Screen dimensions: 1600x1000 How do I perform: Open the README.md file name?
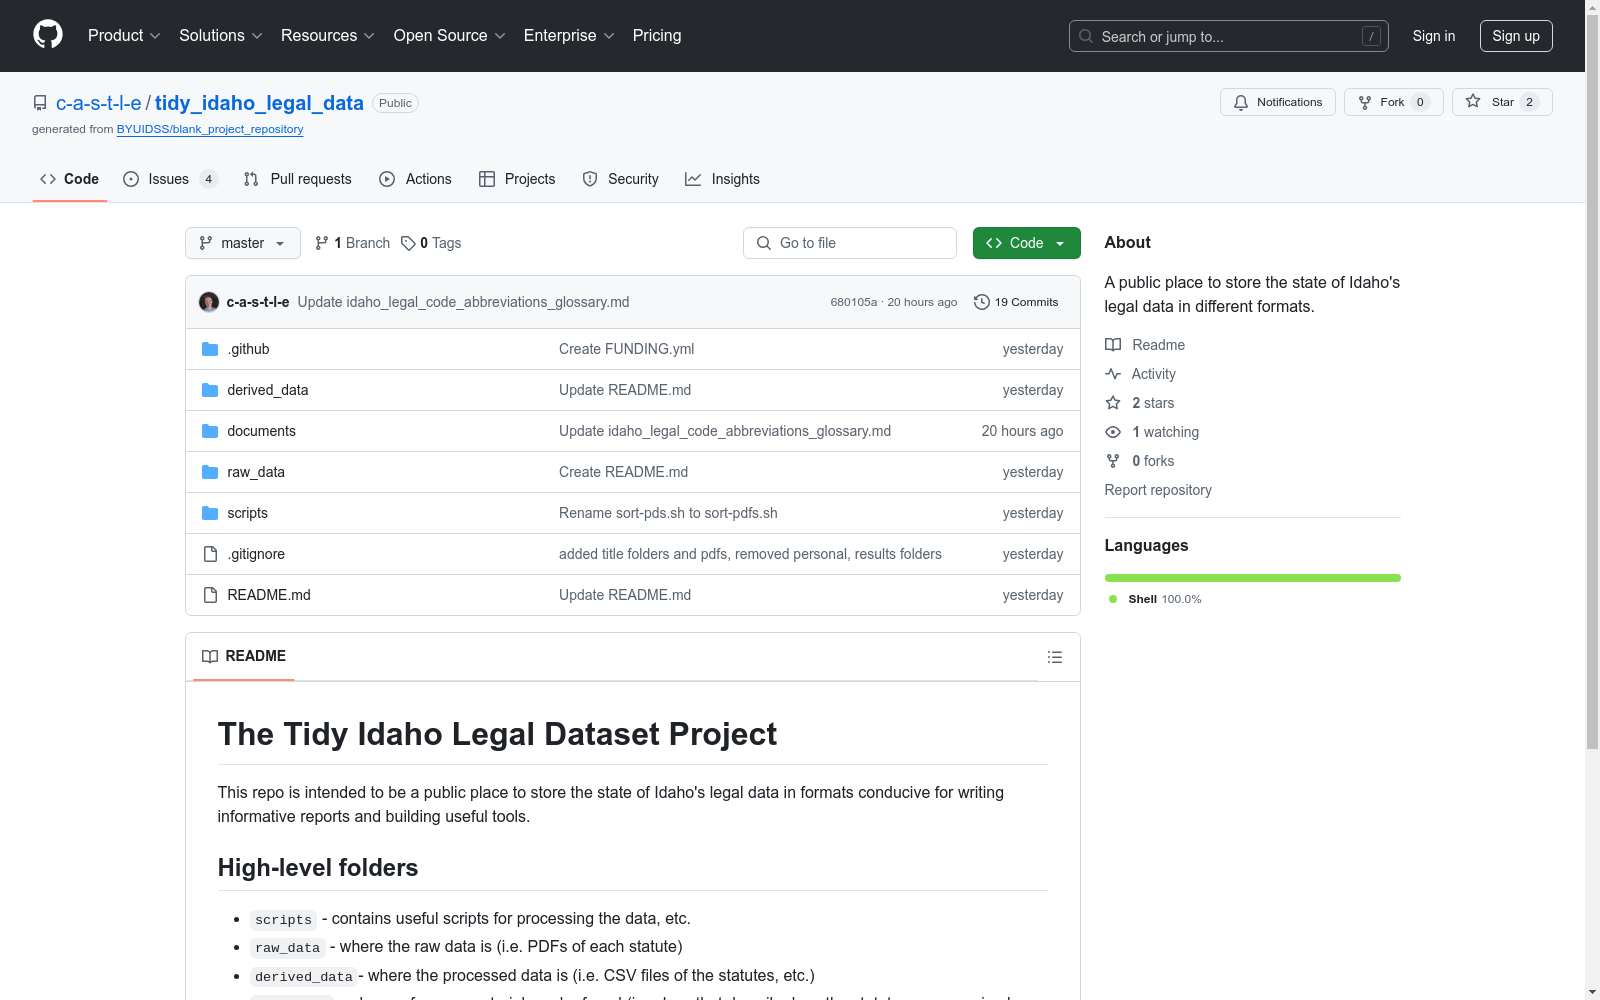click(269, 595)
